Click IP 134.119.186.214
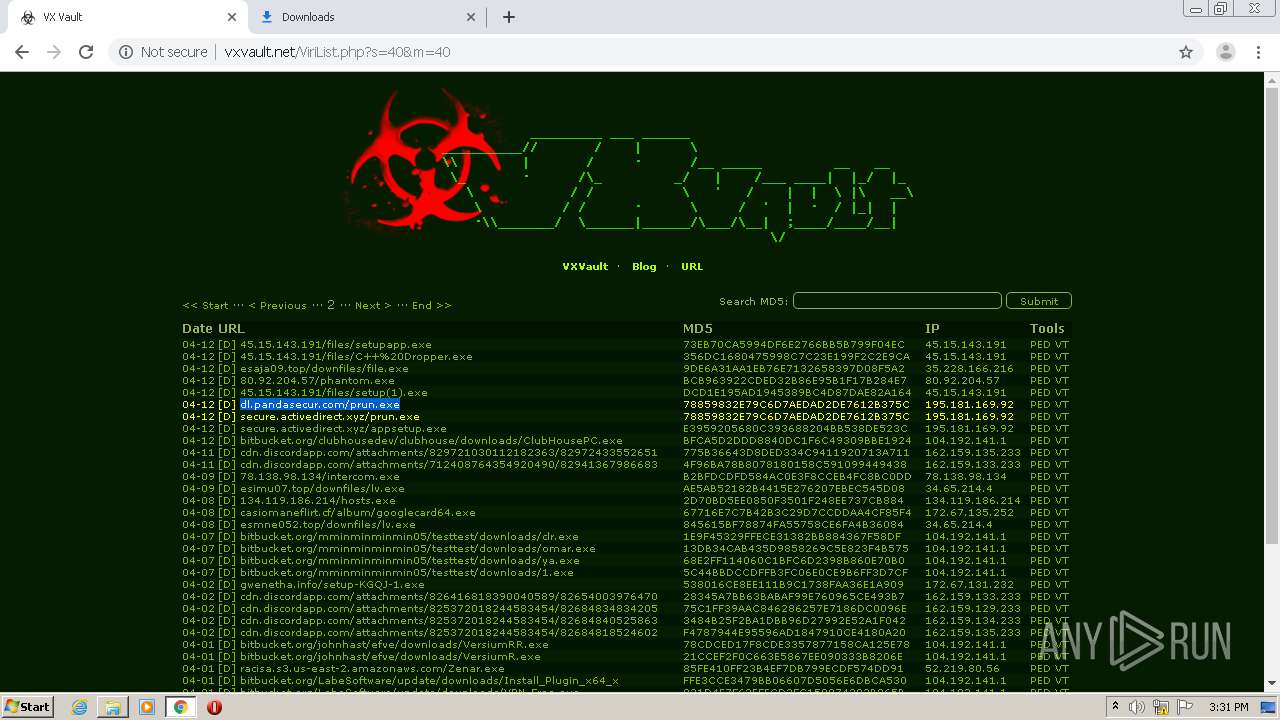The image size is (1280, 720). (x=973, y=501)
